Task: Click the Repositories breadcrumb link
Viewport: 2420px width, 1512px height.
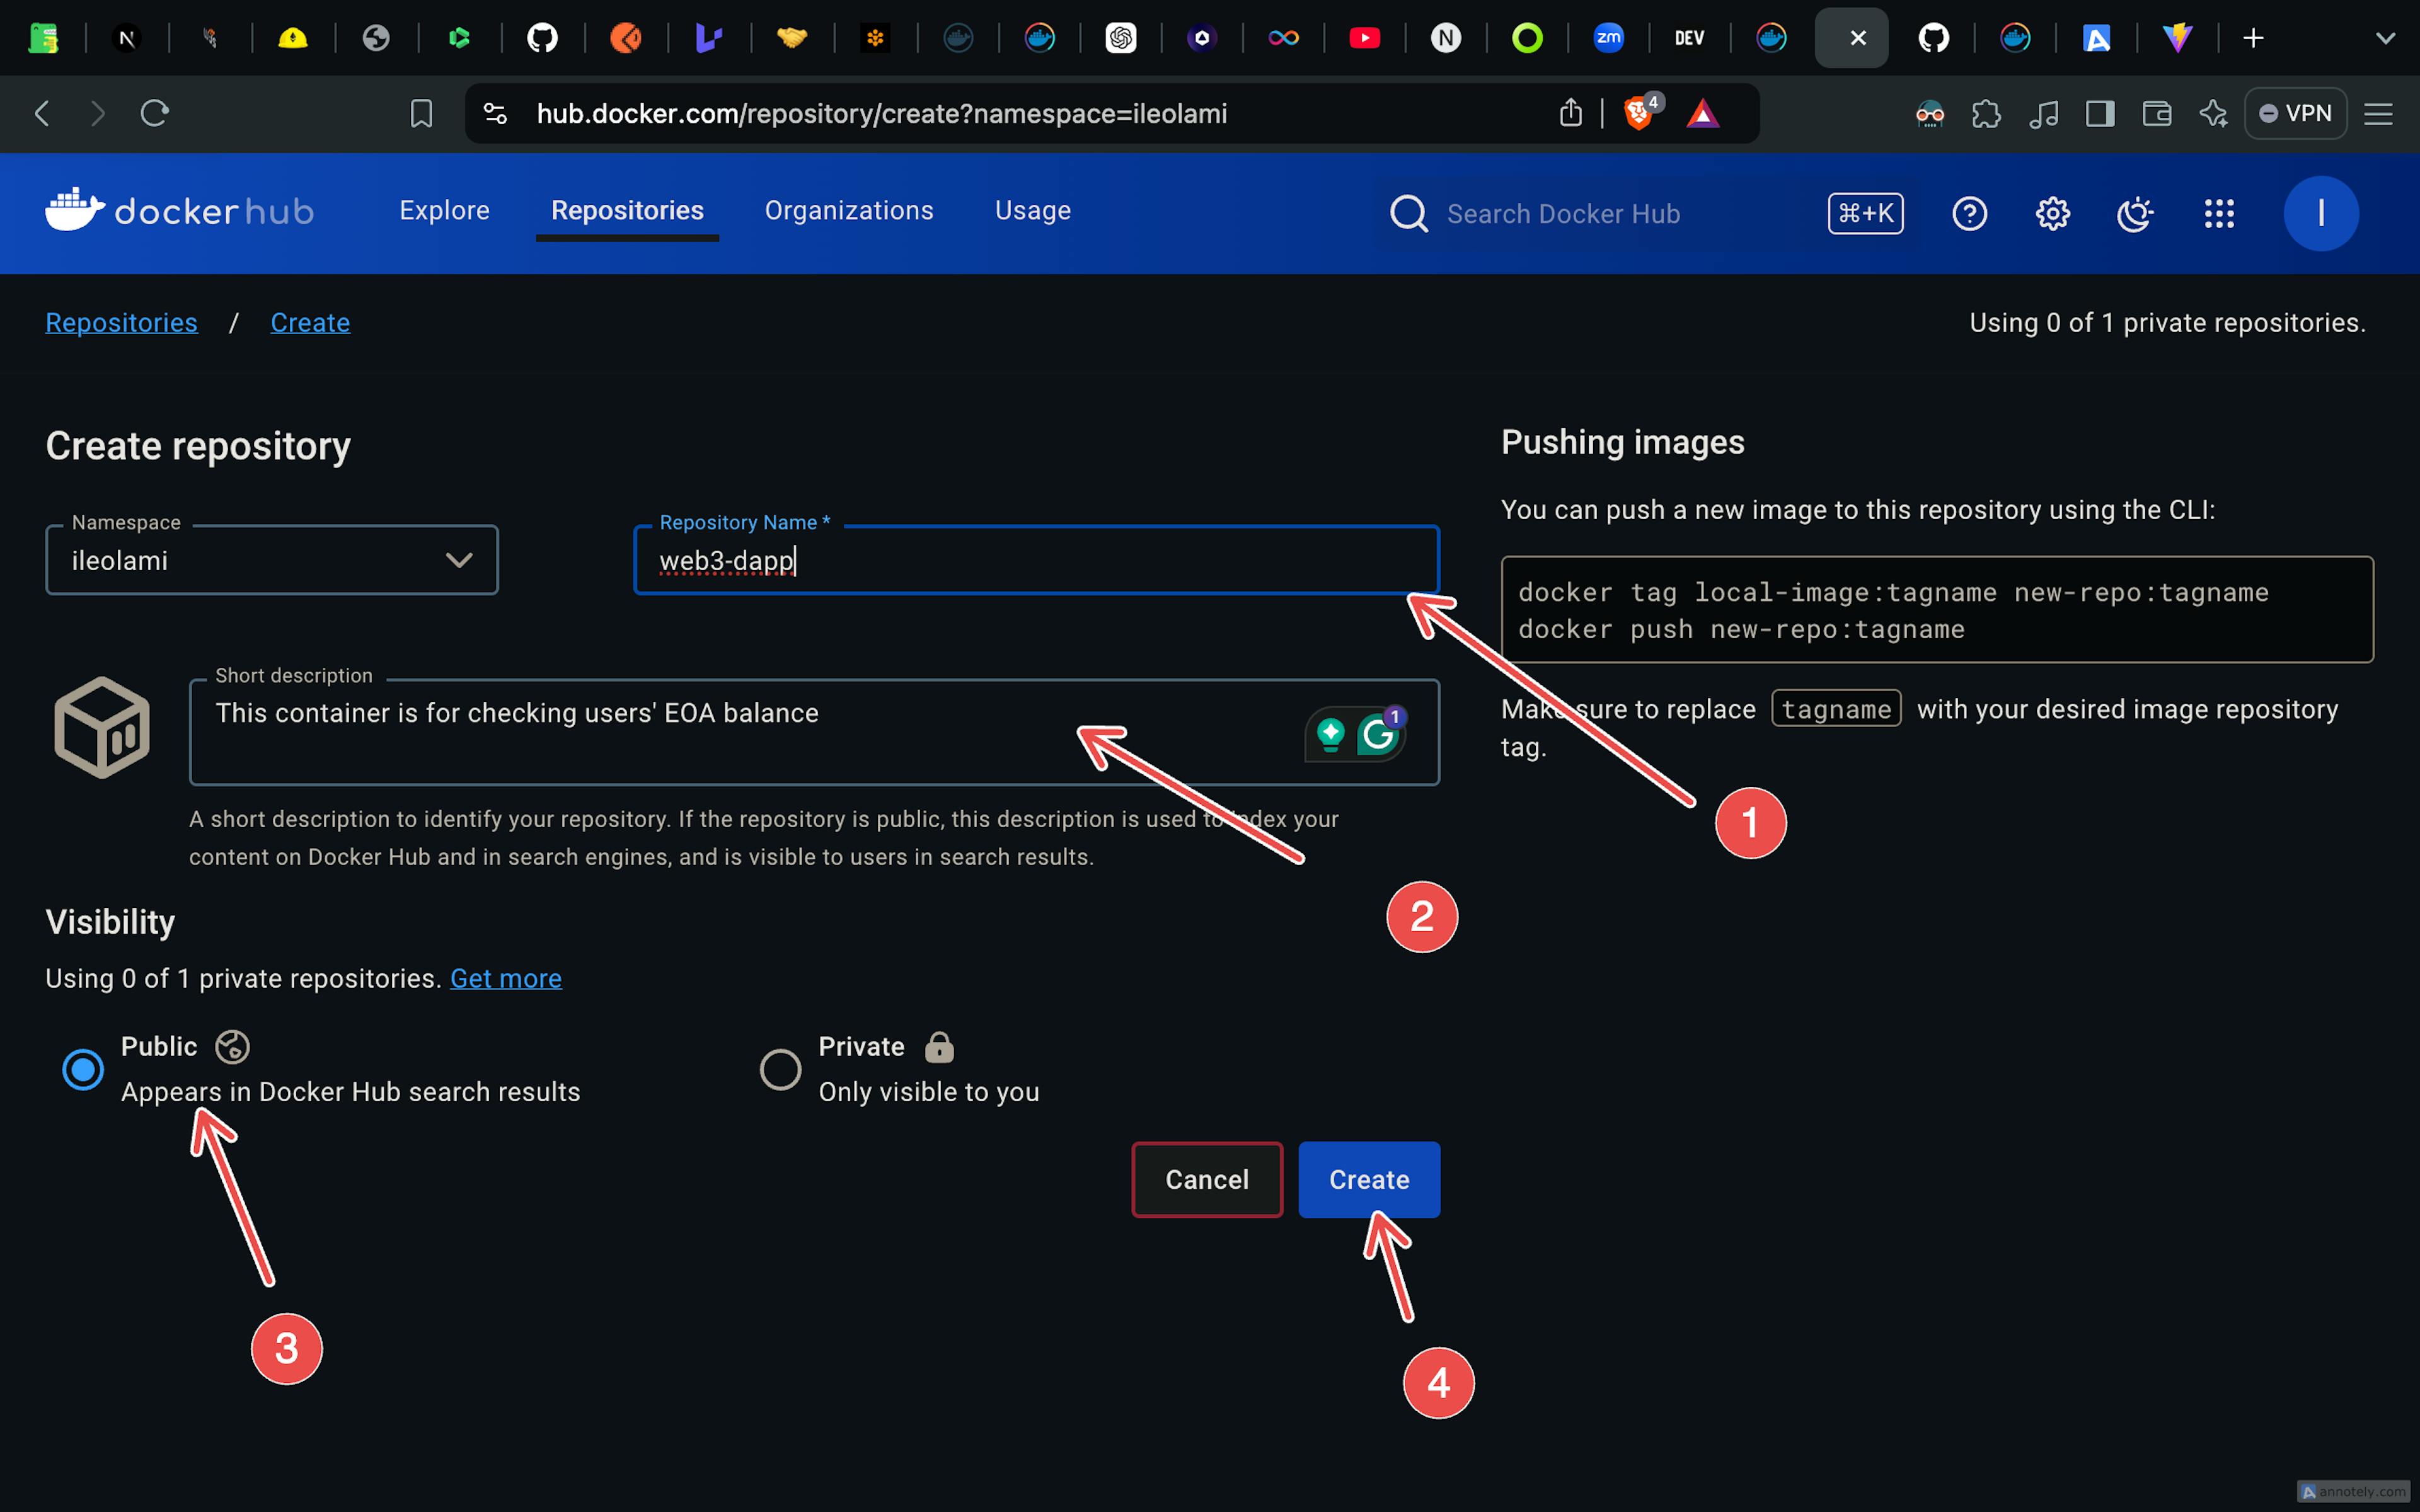Action: pos(121,323)
